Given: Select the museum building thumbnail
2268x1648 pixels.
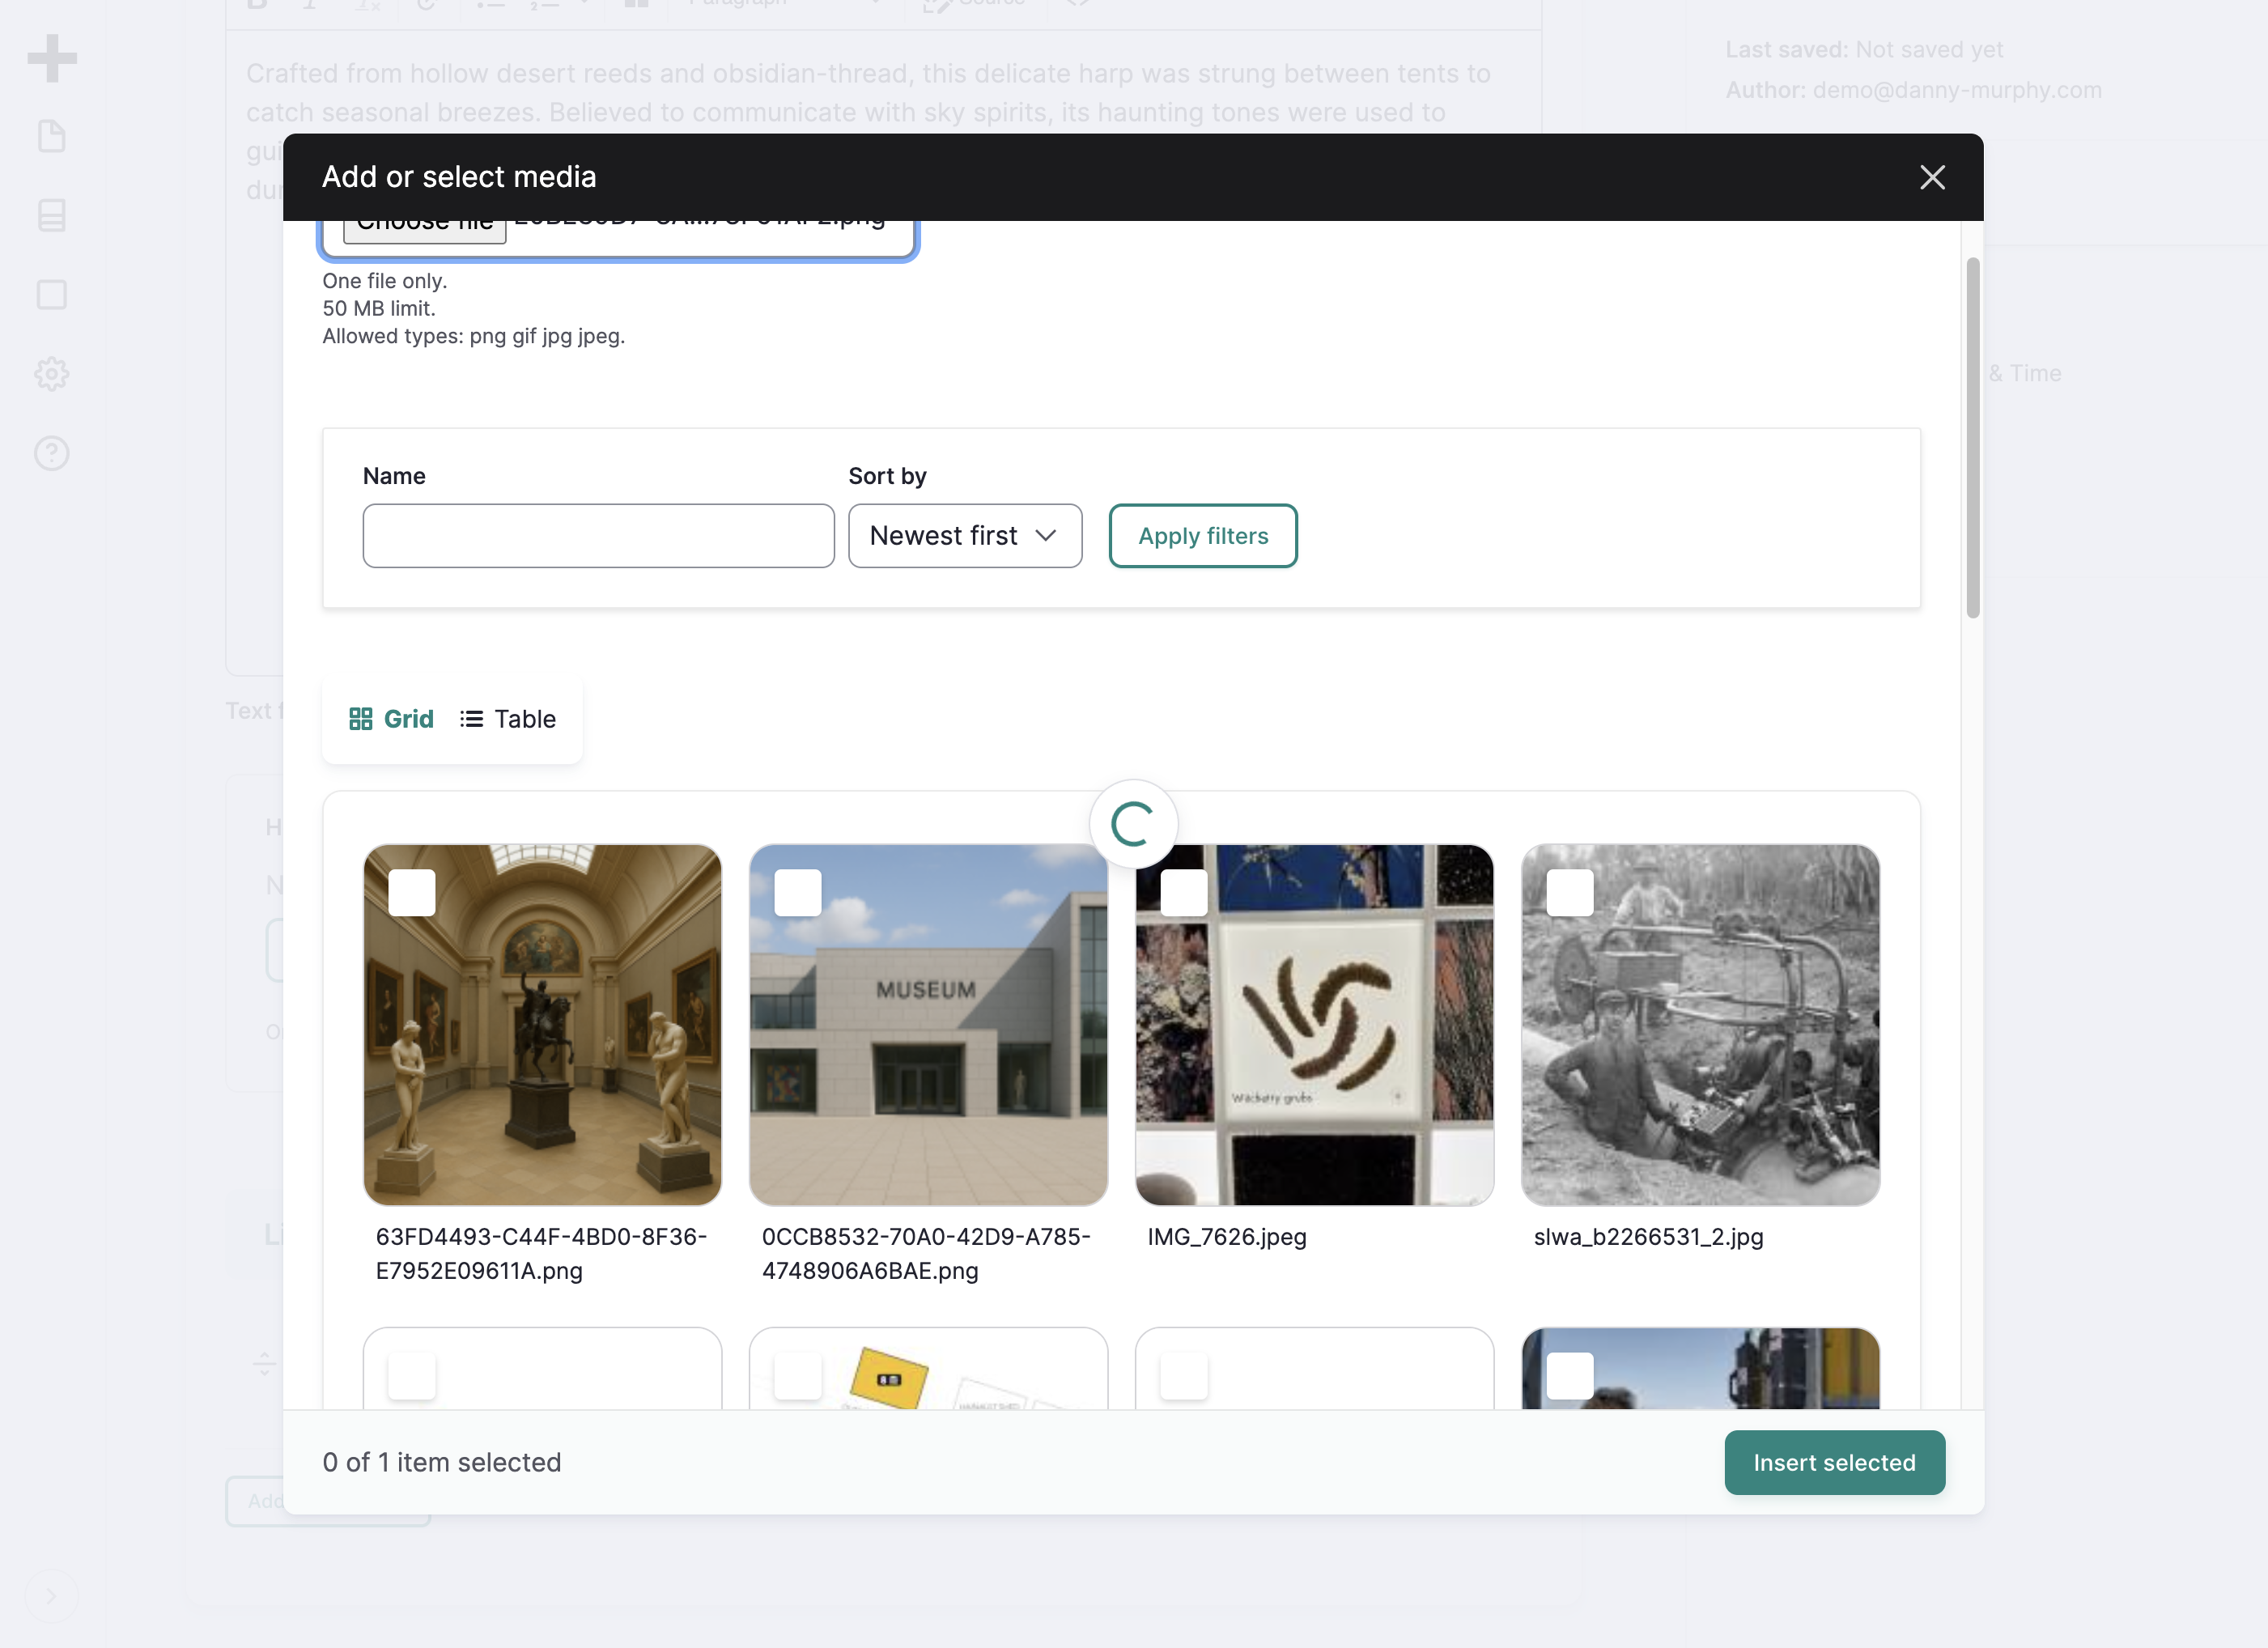Looking at the screenshot, I should point(928,1025).
